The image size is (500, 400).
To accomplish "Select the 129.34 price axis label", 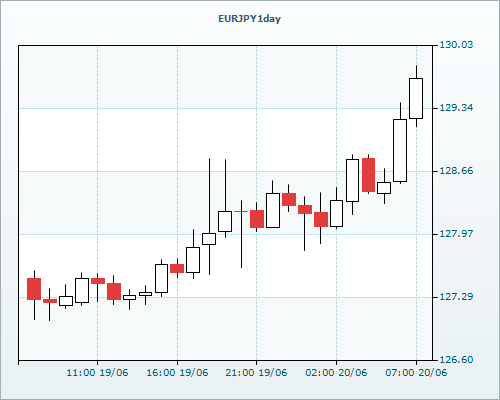I will coord(456,108).
